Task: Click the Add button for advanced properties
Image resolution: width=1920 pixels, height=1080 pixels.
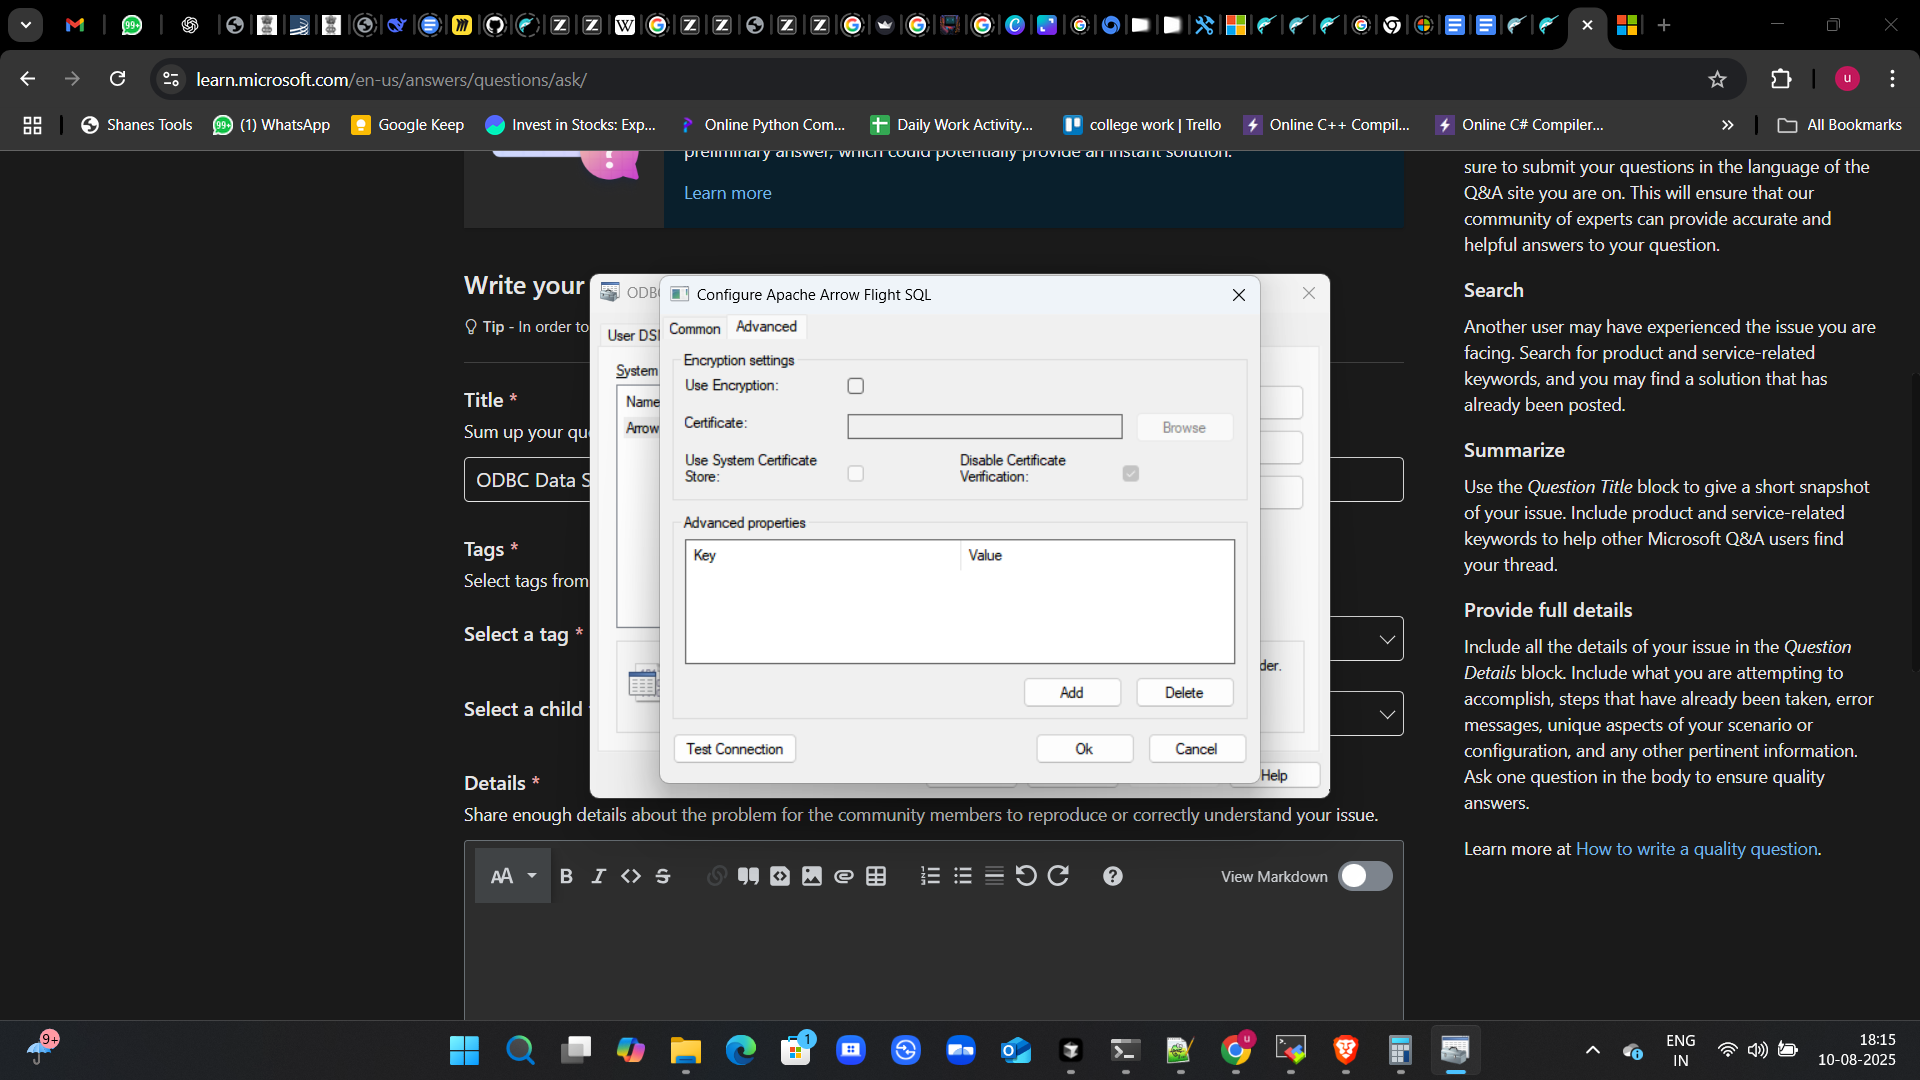Action: click(x=1071, y=692)
